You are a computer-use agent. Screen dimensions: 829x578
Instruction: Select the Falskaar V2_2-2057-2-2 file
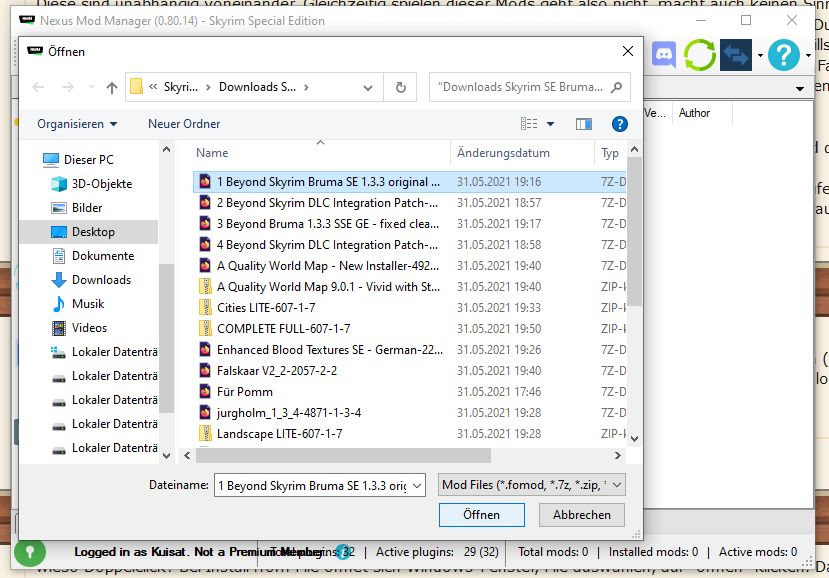(276, 370)
